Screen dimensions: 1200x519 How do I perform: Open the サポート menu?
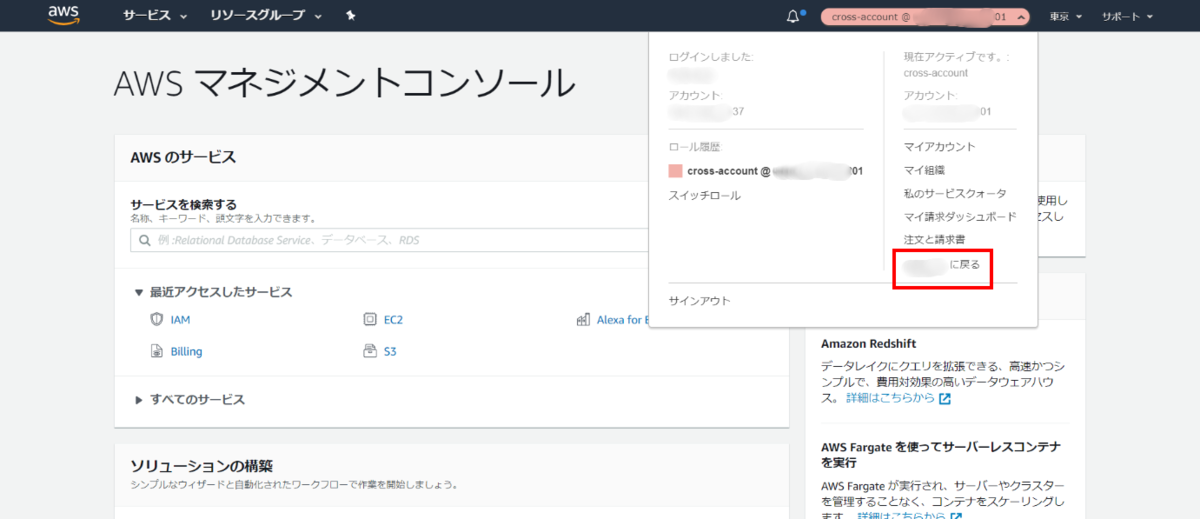pos(1127,16)
